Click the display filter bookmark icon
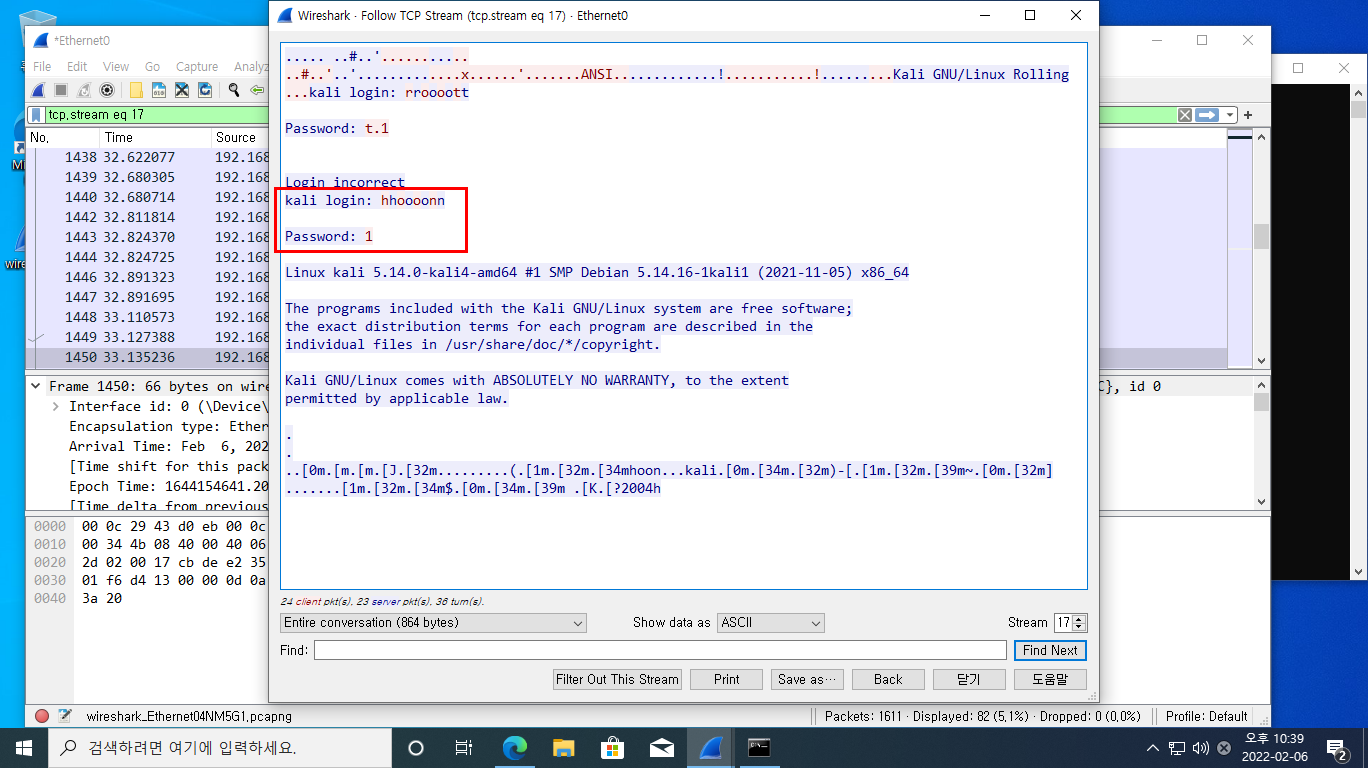 click(37, 115)
